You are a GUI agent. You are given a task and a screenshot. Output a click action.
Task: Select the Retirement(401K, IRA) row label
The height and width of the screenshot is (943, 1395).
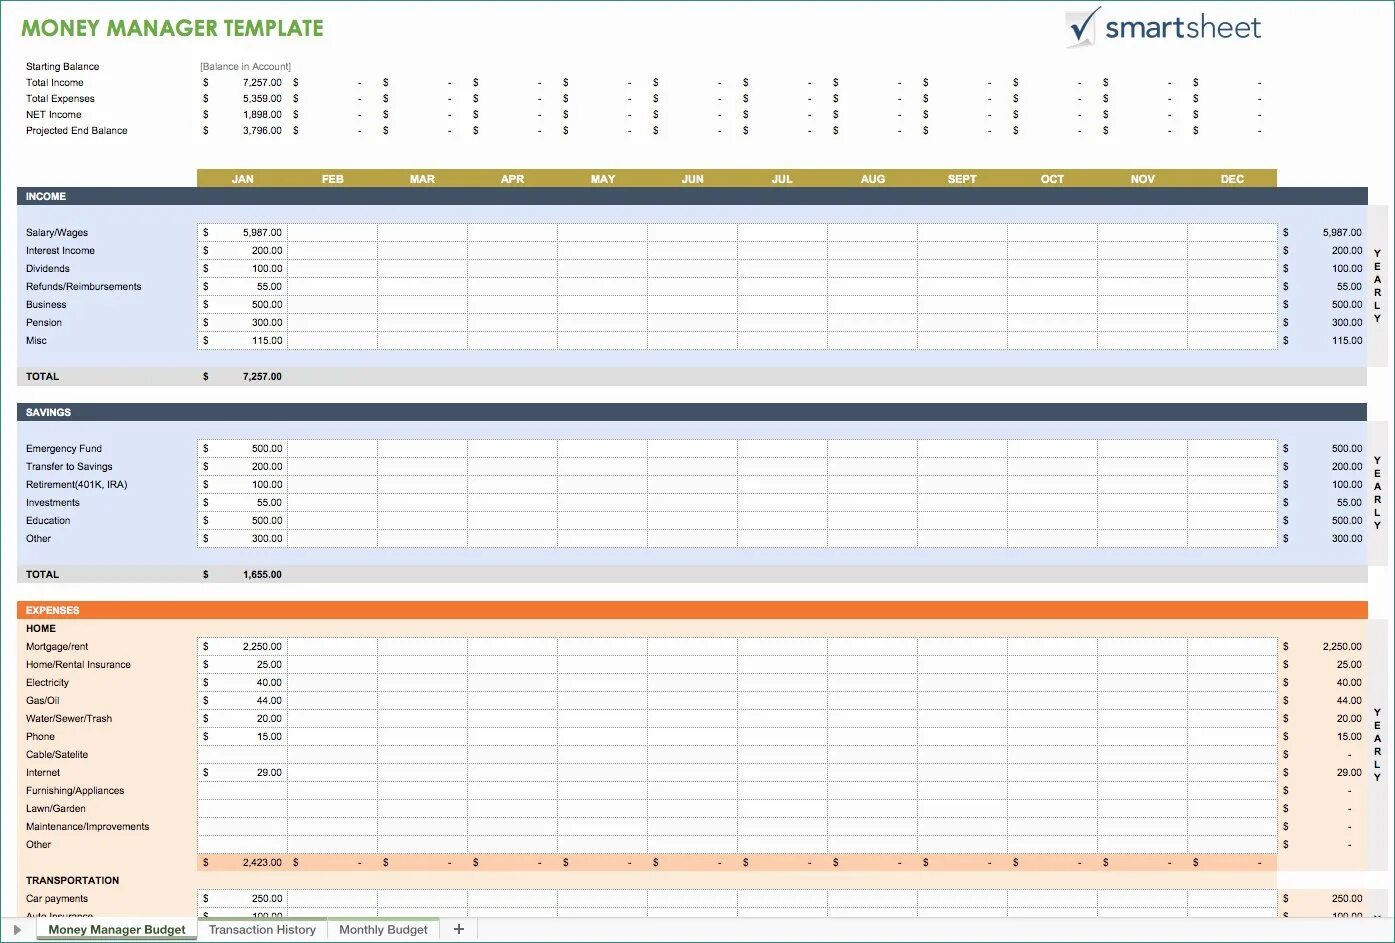click(77, 485)
